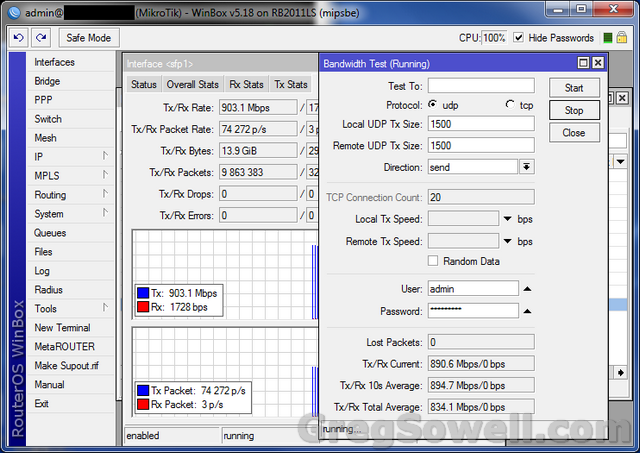Open MetaROUTER from the sidebar

[x=70, y=347]
